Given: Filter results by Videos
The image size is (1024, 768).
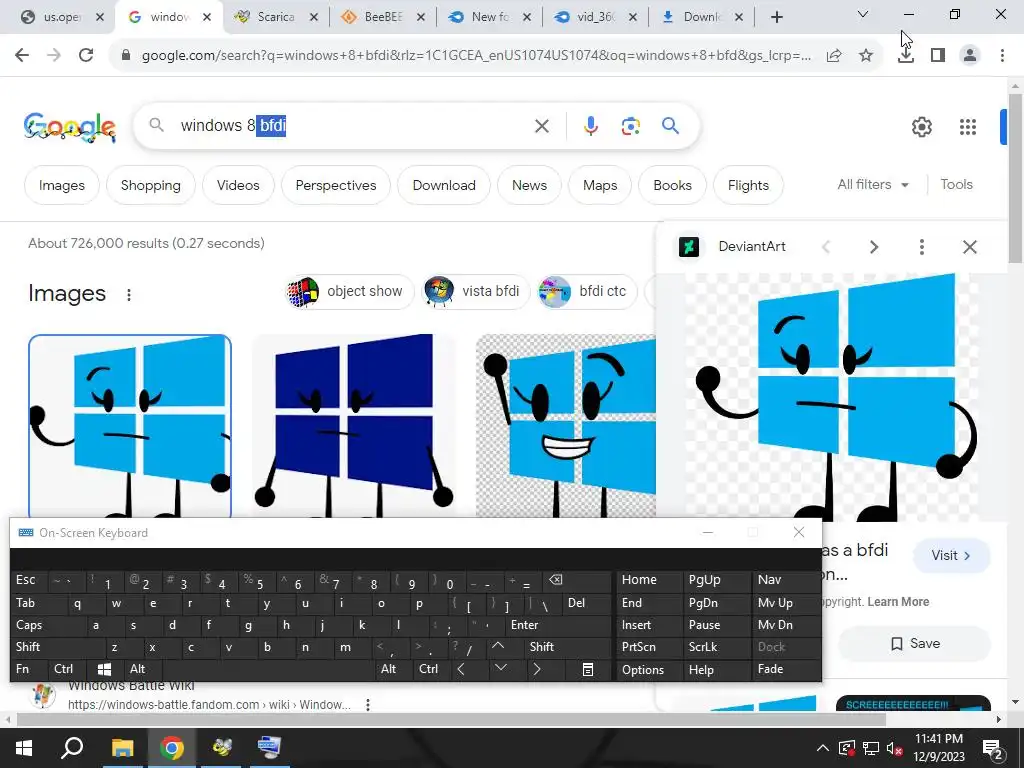Looking at the screenshot, I should pos(238,185).
